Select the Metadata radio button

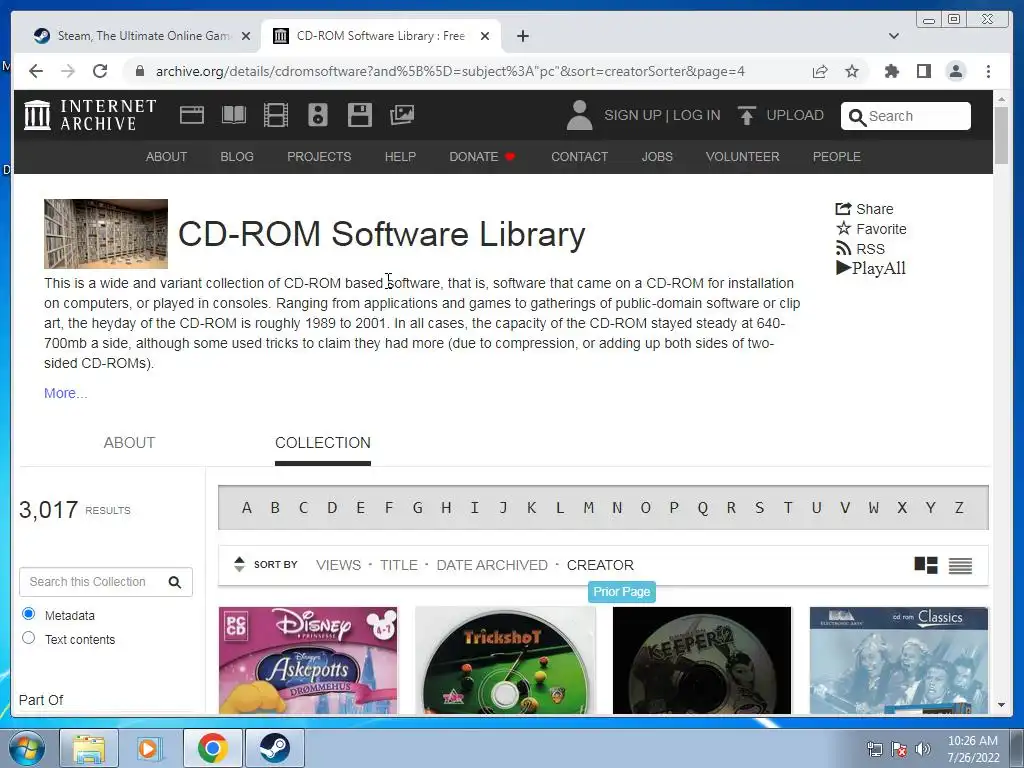(28, 614)
